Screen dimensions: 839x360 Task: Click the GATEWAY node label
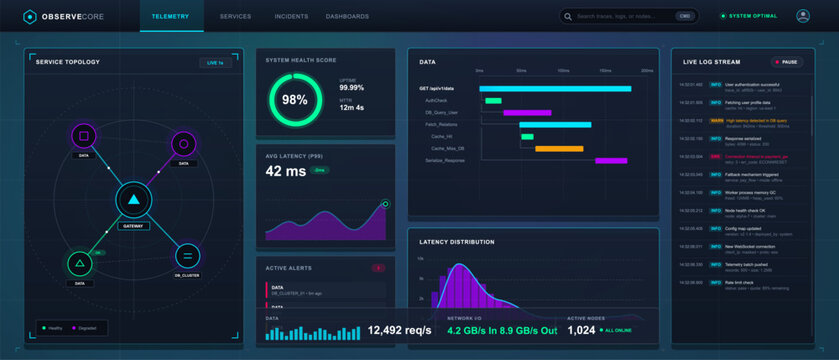[134, 226]
